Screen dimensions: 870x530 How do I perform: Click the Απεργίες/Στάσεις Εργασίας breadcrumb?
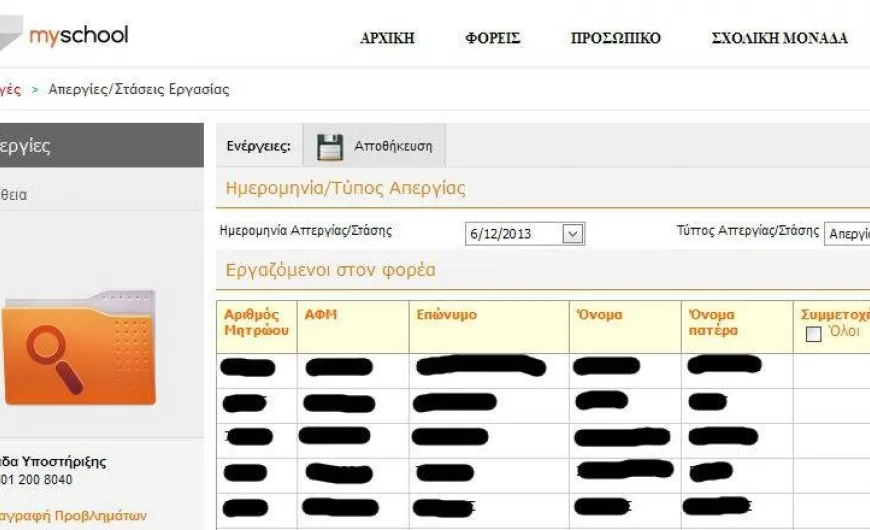coord(139,89)
